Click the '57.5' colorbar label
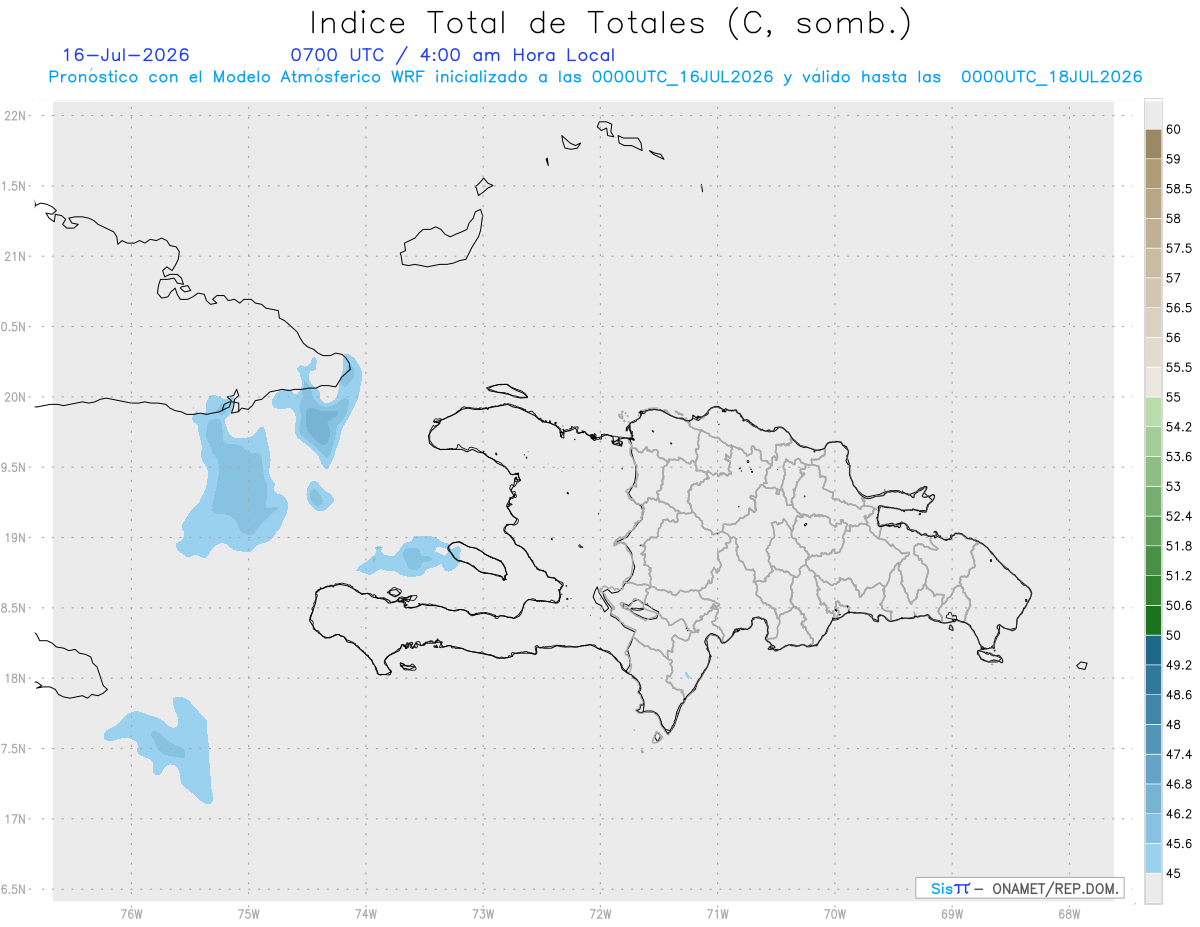This screenshot has height=927, width=1200. coord(1178,248)
